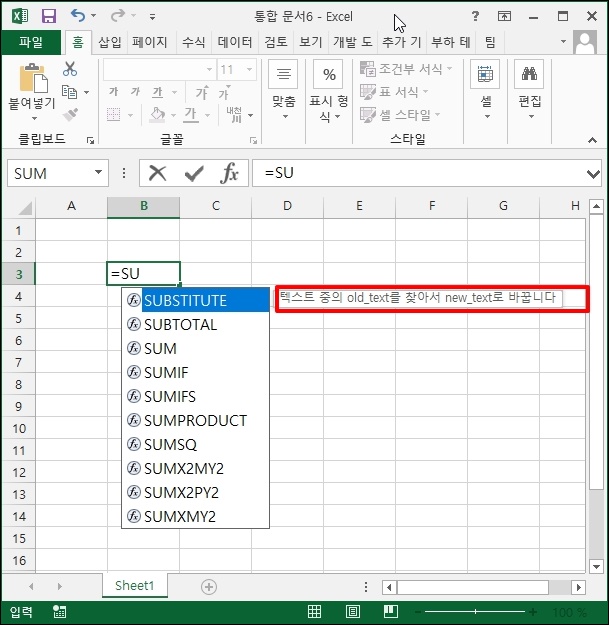Image resolution: width=609 pixels, height=625 pixels.
Task: Click the Select All corner triangle
Action: [25, 207]
